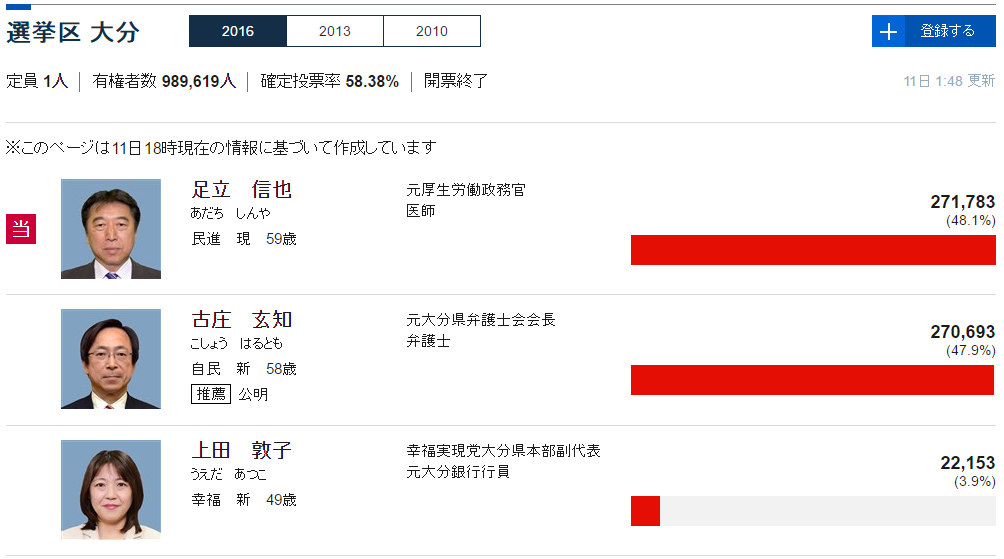This screenshot has width=1004, height=559.
Task: Click reading こしょう はるとも
Action: click(236, 344)
